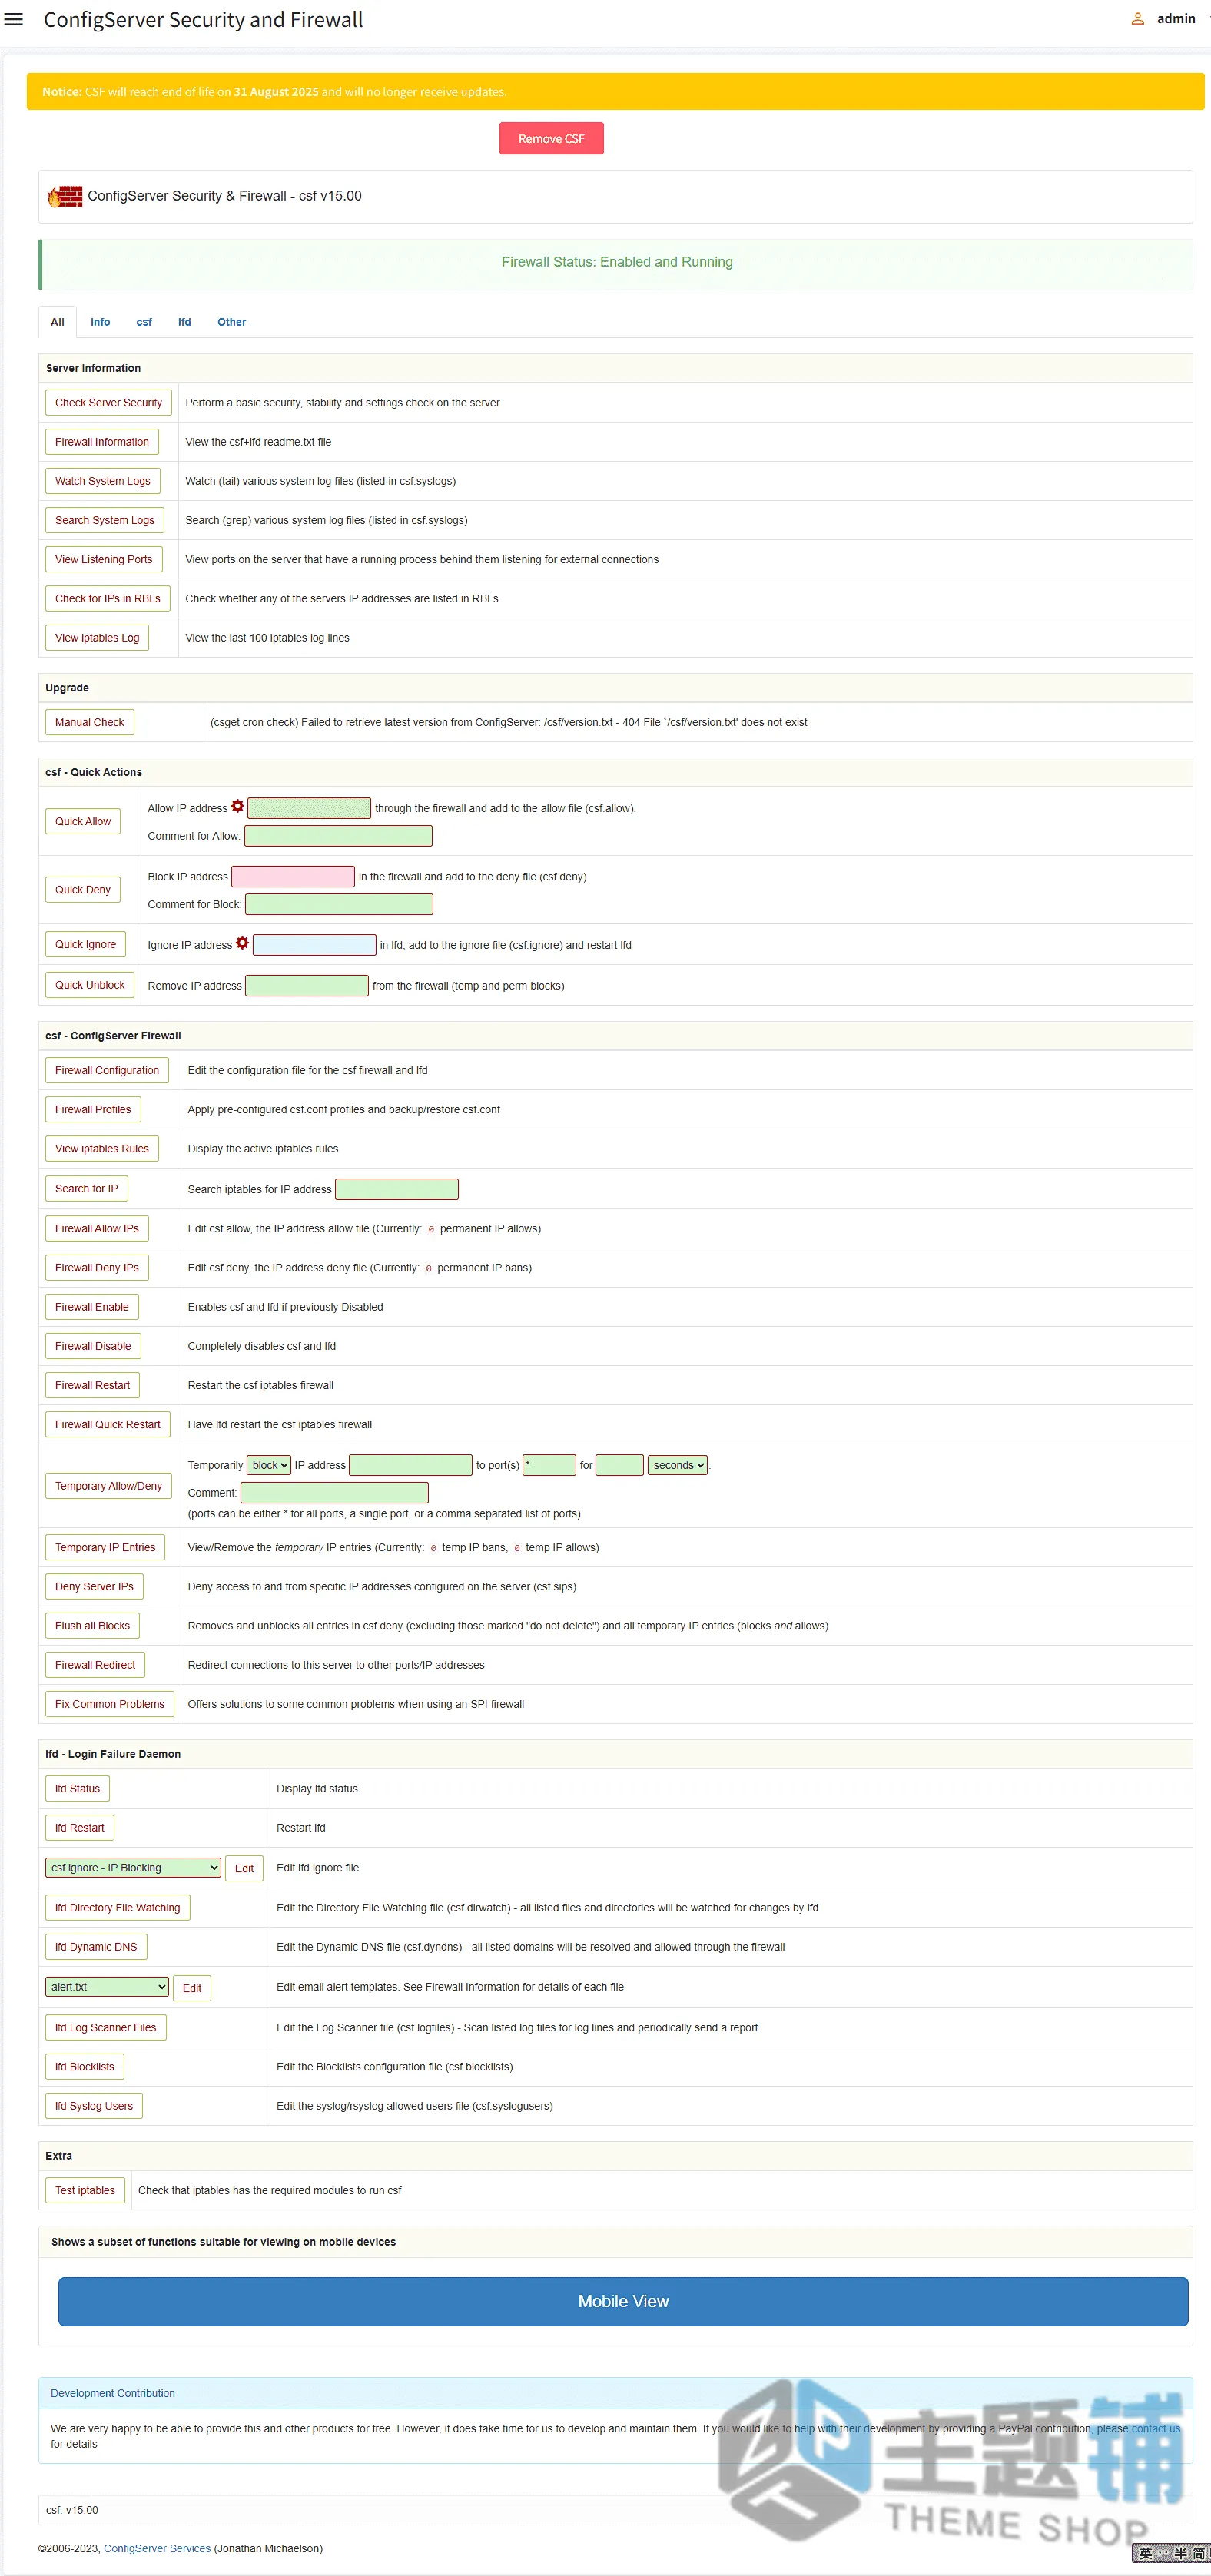Expand the seconds time unit dropdown
This screenshot has height=2576, width=1211.
click(x=678, y=1465)
